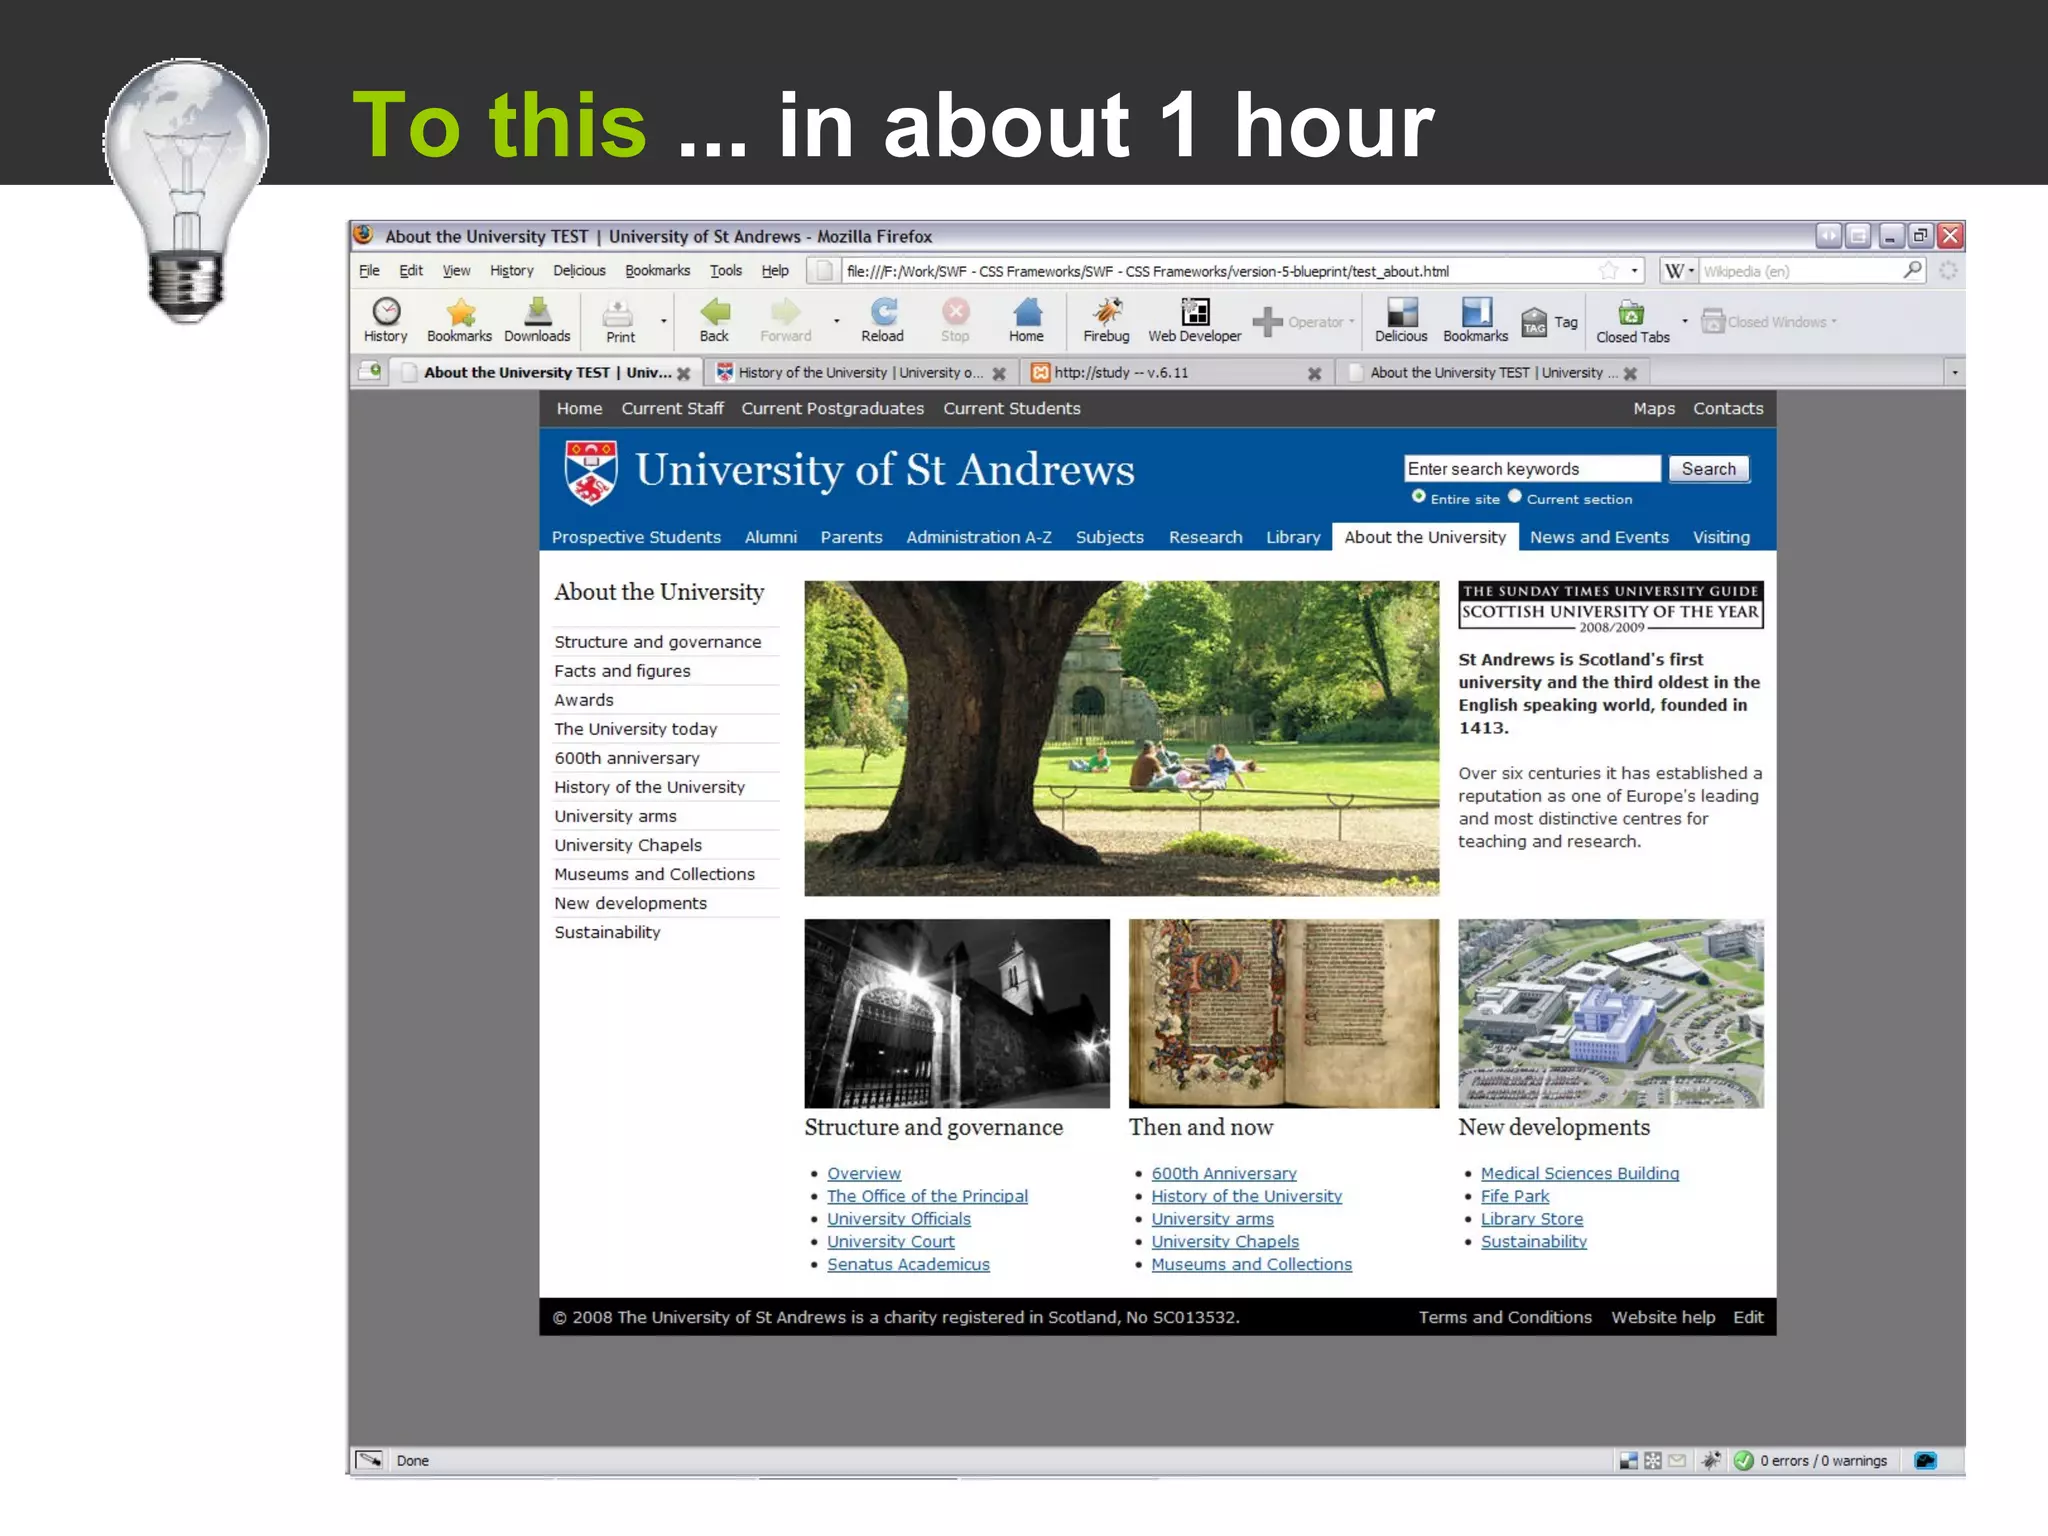This screenshot has height=1536, width=2048.
Task: Open the Print options dropdown arrow
Action: point(663,321)
